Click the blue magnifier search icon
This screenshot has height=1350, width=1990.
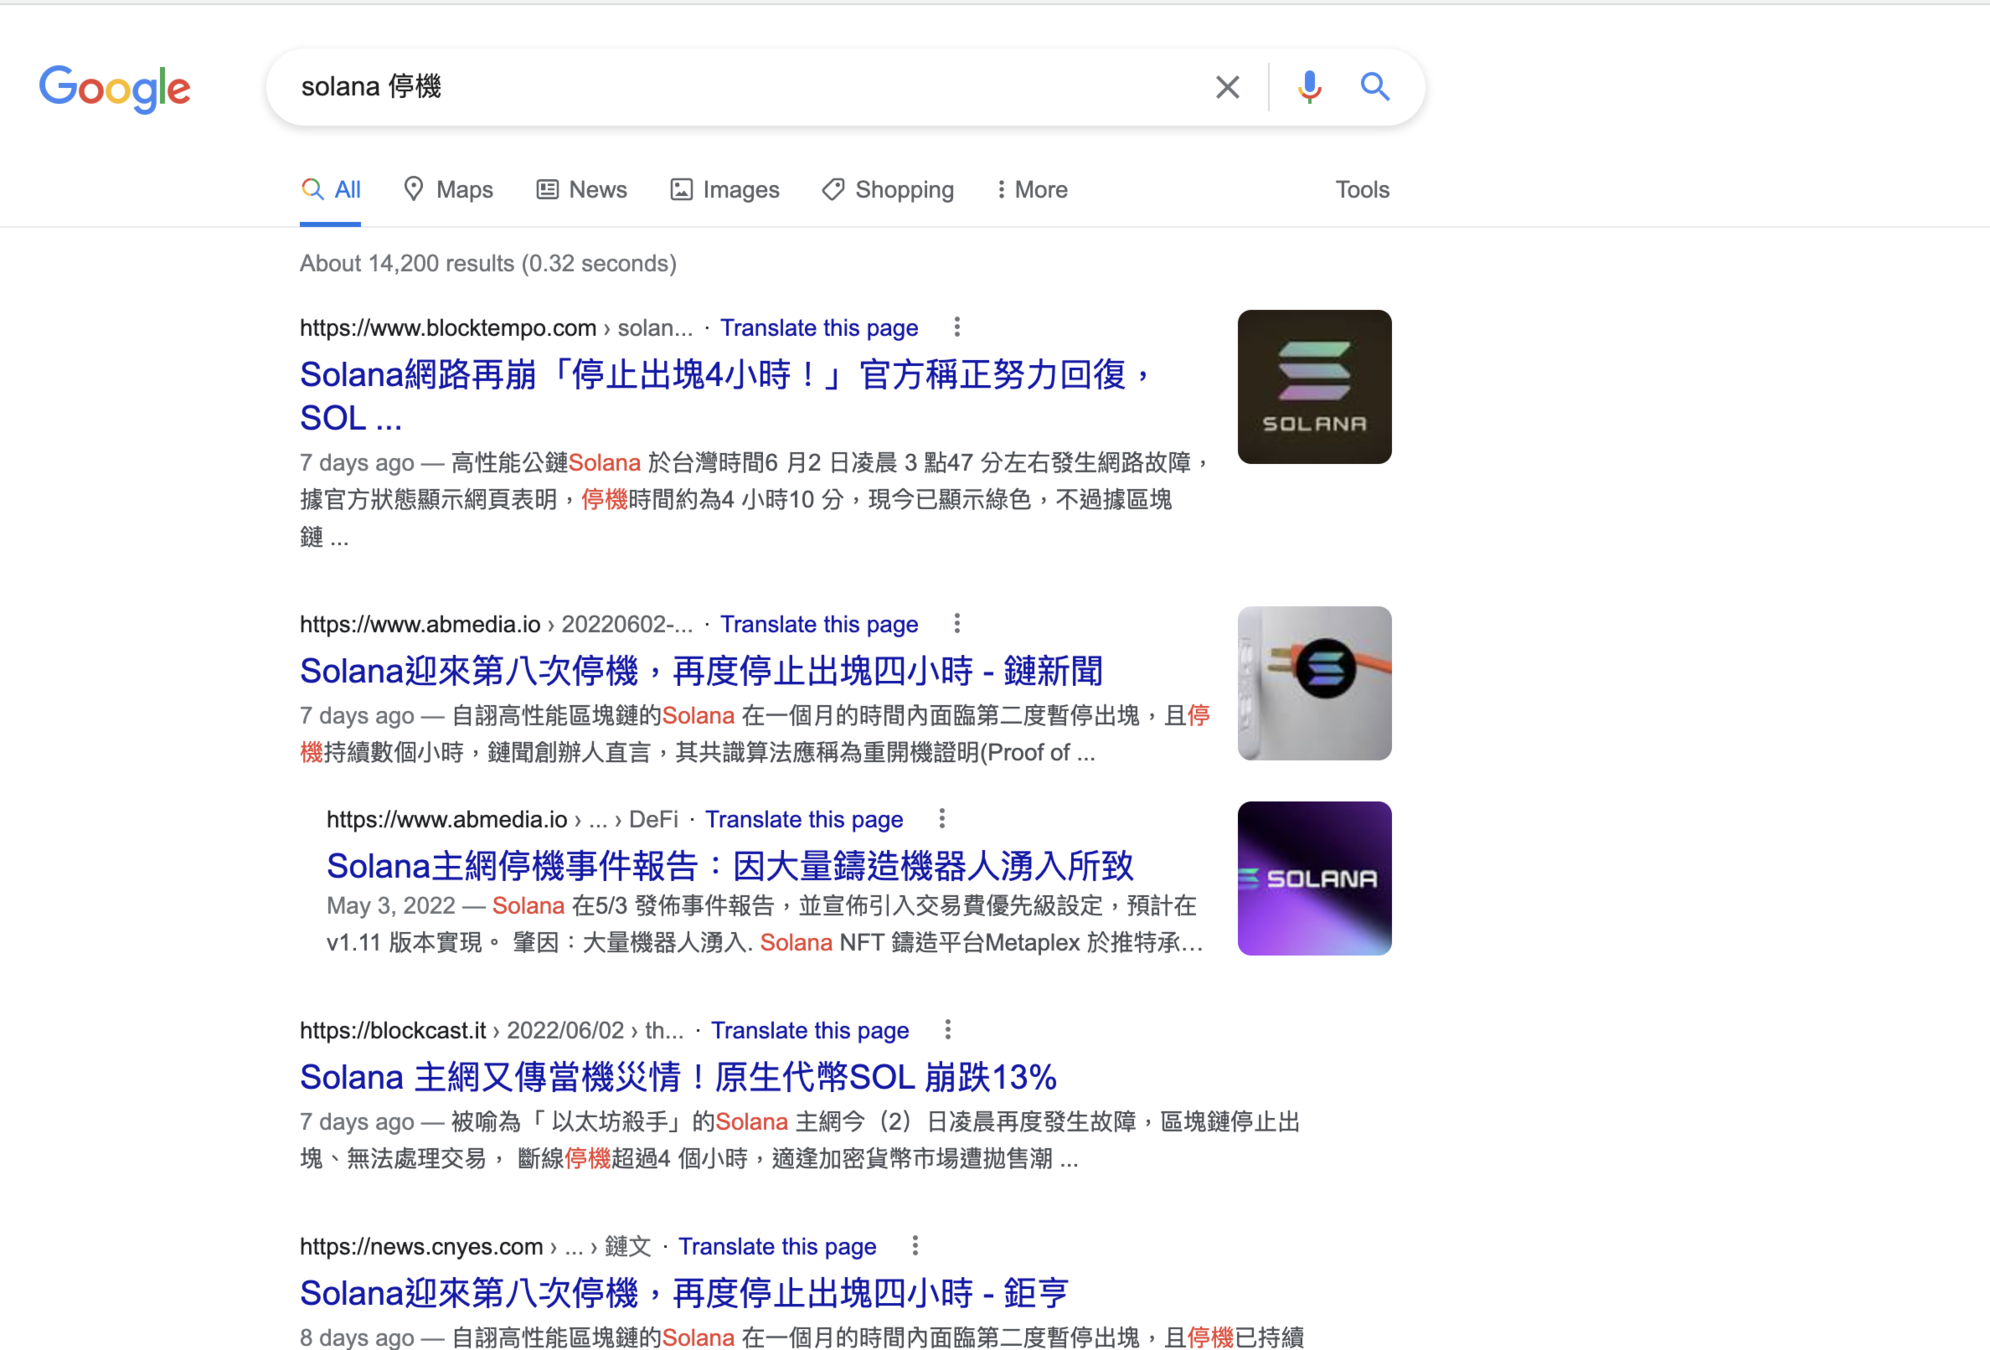1375,87
